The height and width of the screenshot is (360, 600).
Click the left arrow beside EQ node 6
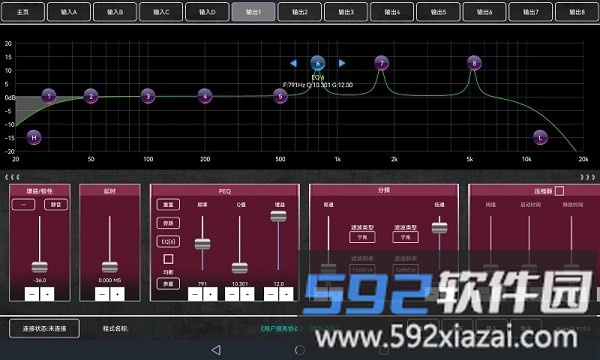(x=293, y=63)
